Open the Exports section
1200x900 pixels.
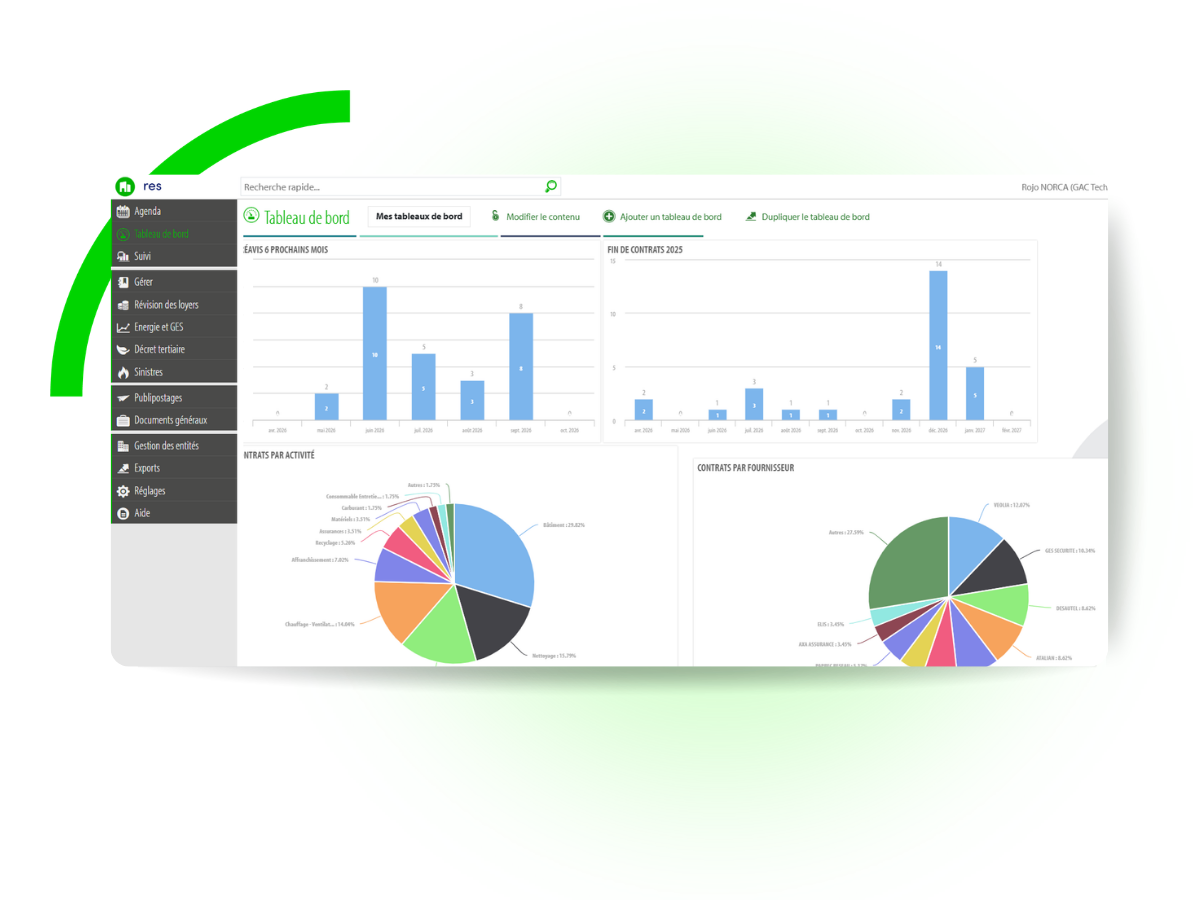tap(147, 468)
